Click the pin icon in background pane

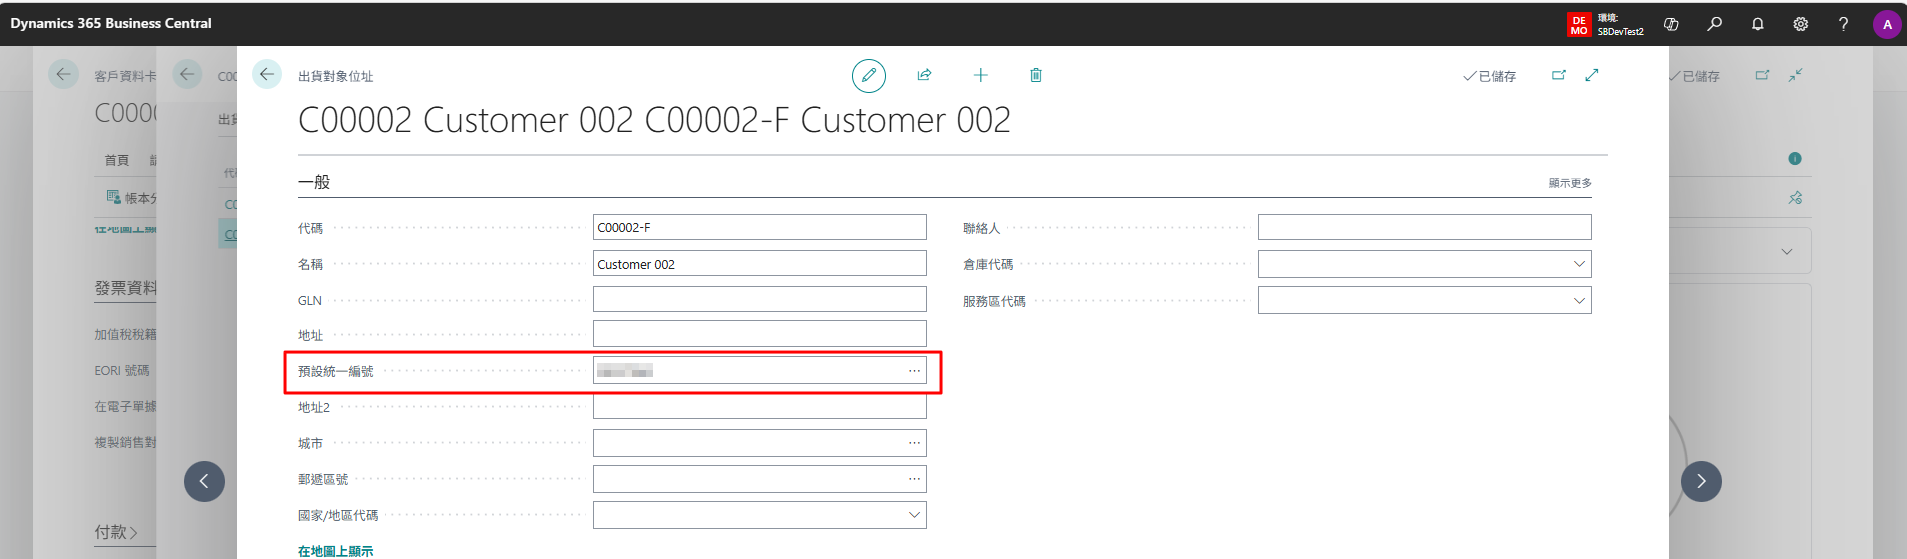tap(1795, 198)
